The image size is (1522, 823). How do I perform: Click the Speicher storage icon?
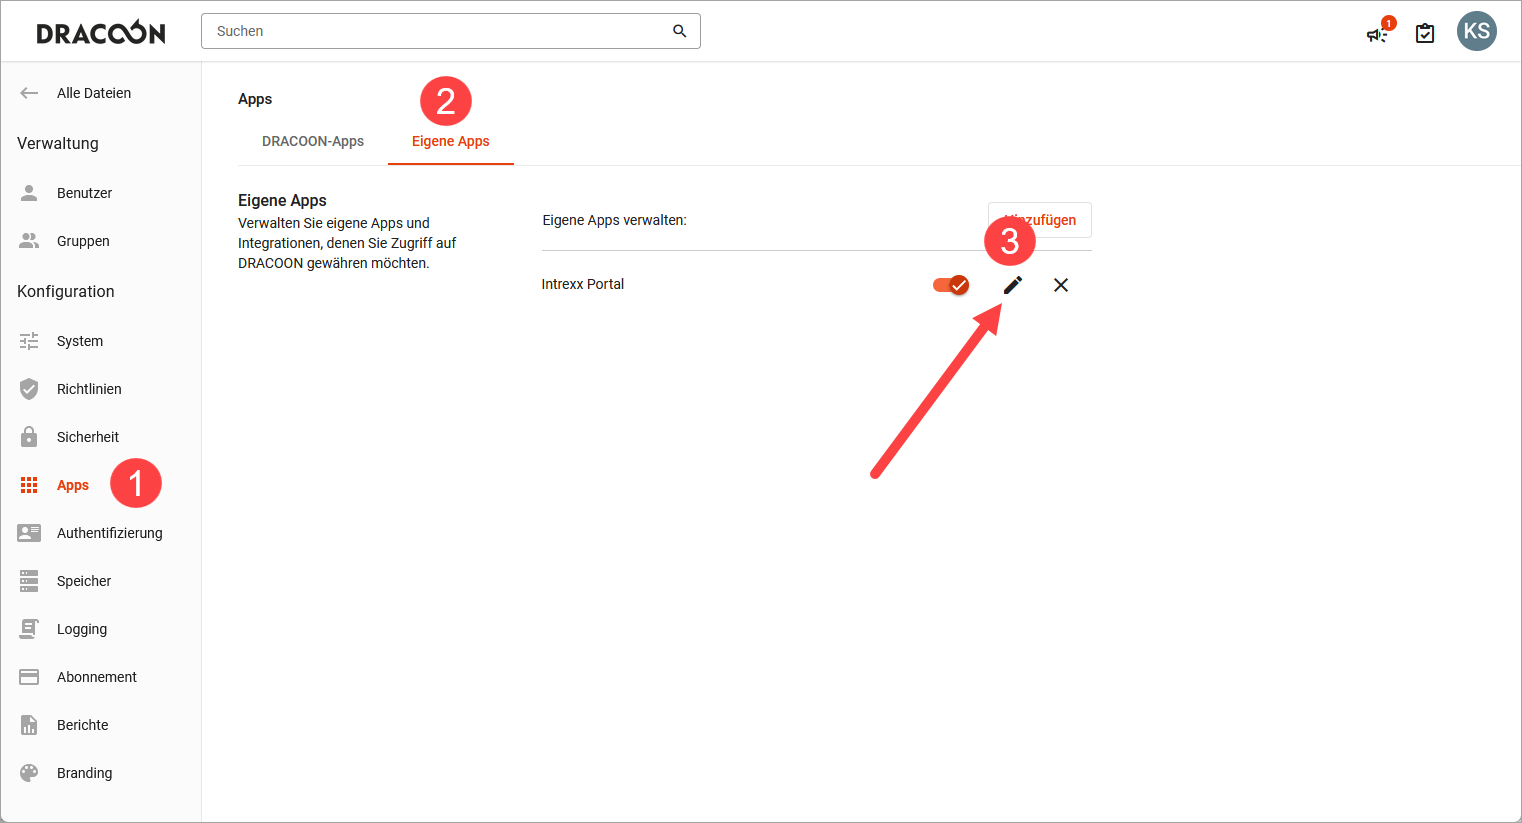(x=29, y=581)
